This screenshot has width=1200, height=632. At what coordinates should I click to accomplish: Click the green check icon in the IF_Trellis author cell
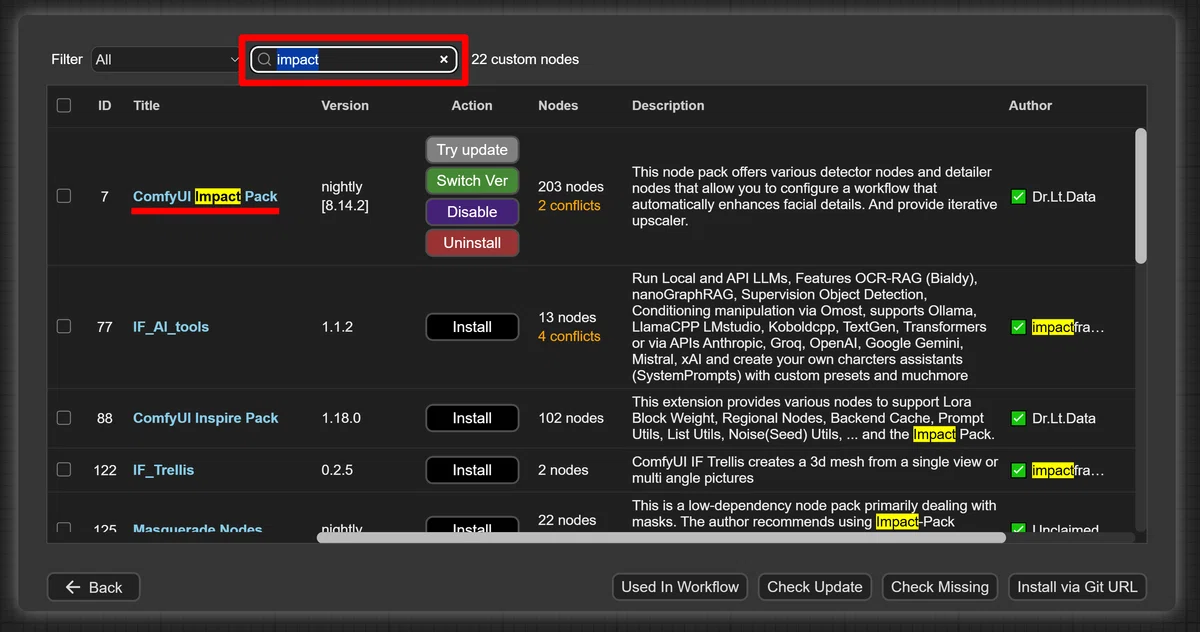(x=1019, y=470)
